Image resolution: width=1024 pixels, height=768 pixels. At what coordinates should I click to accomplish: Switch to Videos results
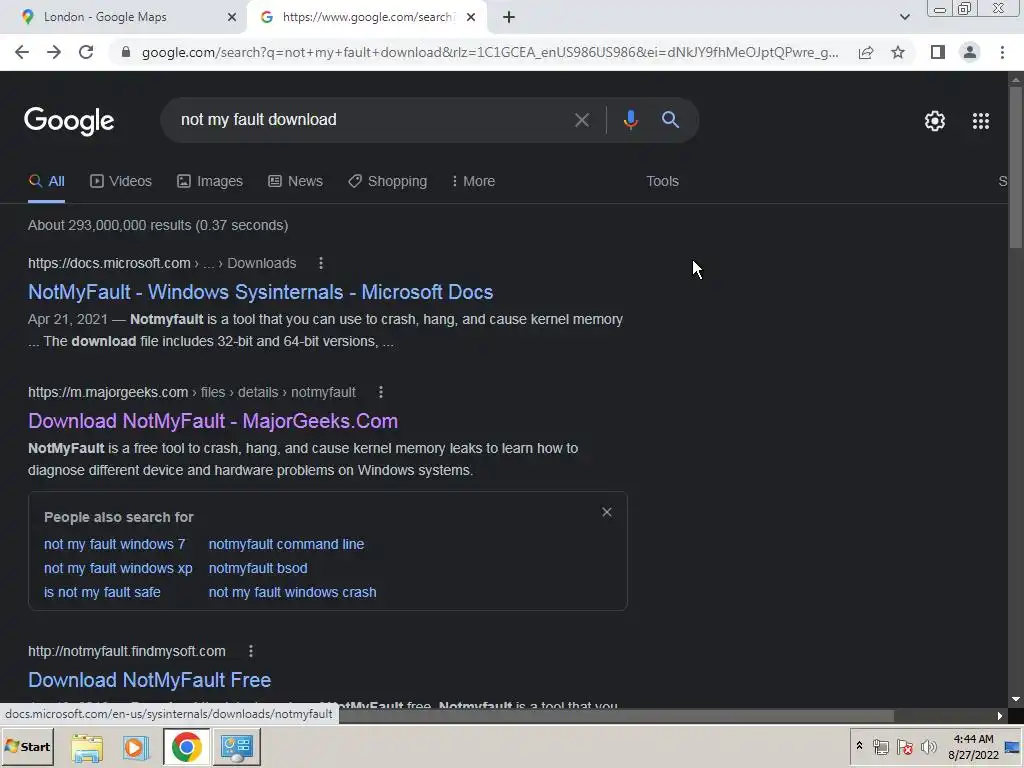[121, 182]
